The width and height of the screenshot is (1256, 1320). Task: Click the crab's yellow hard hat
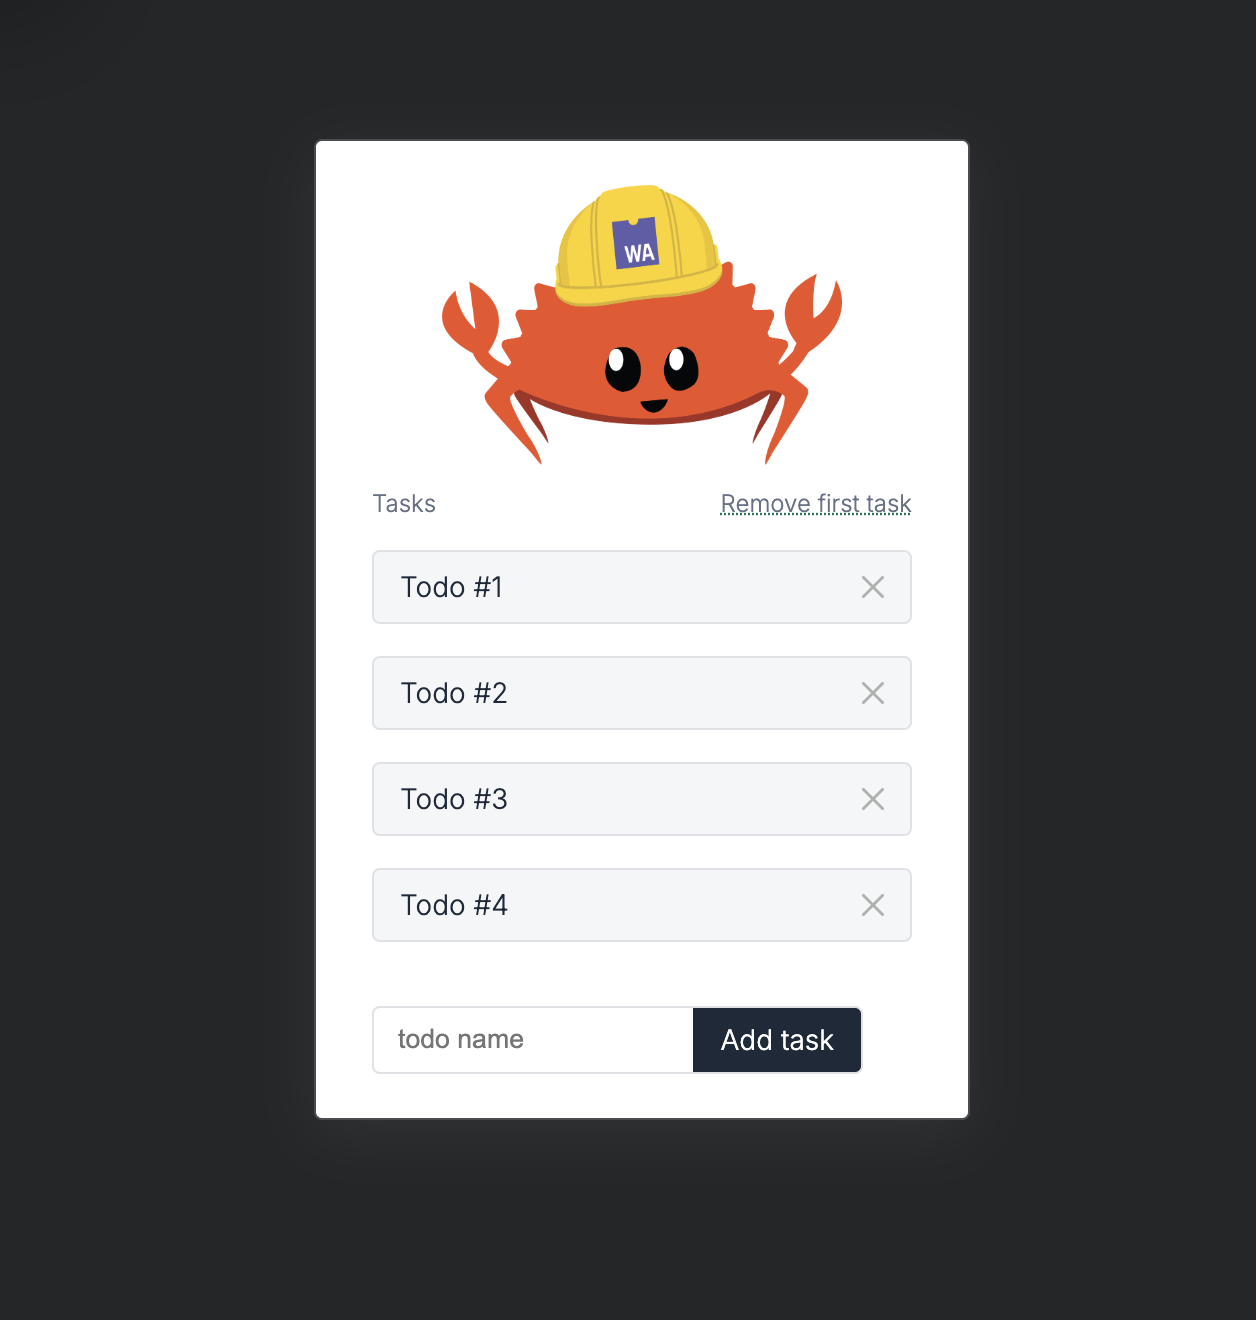637,245
